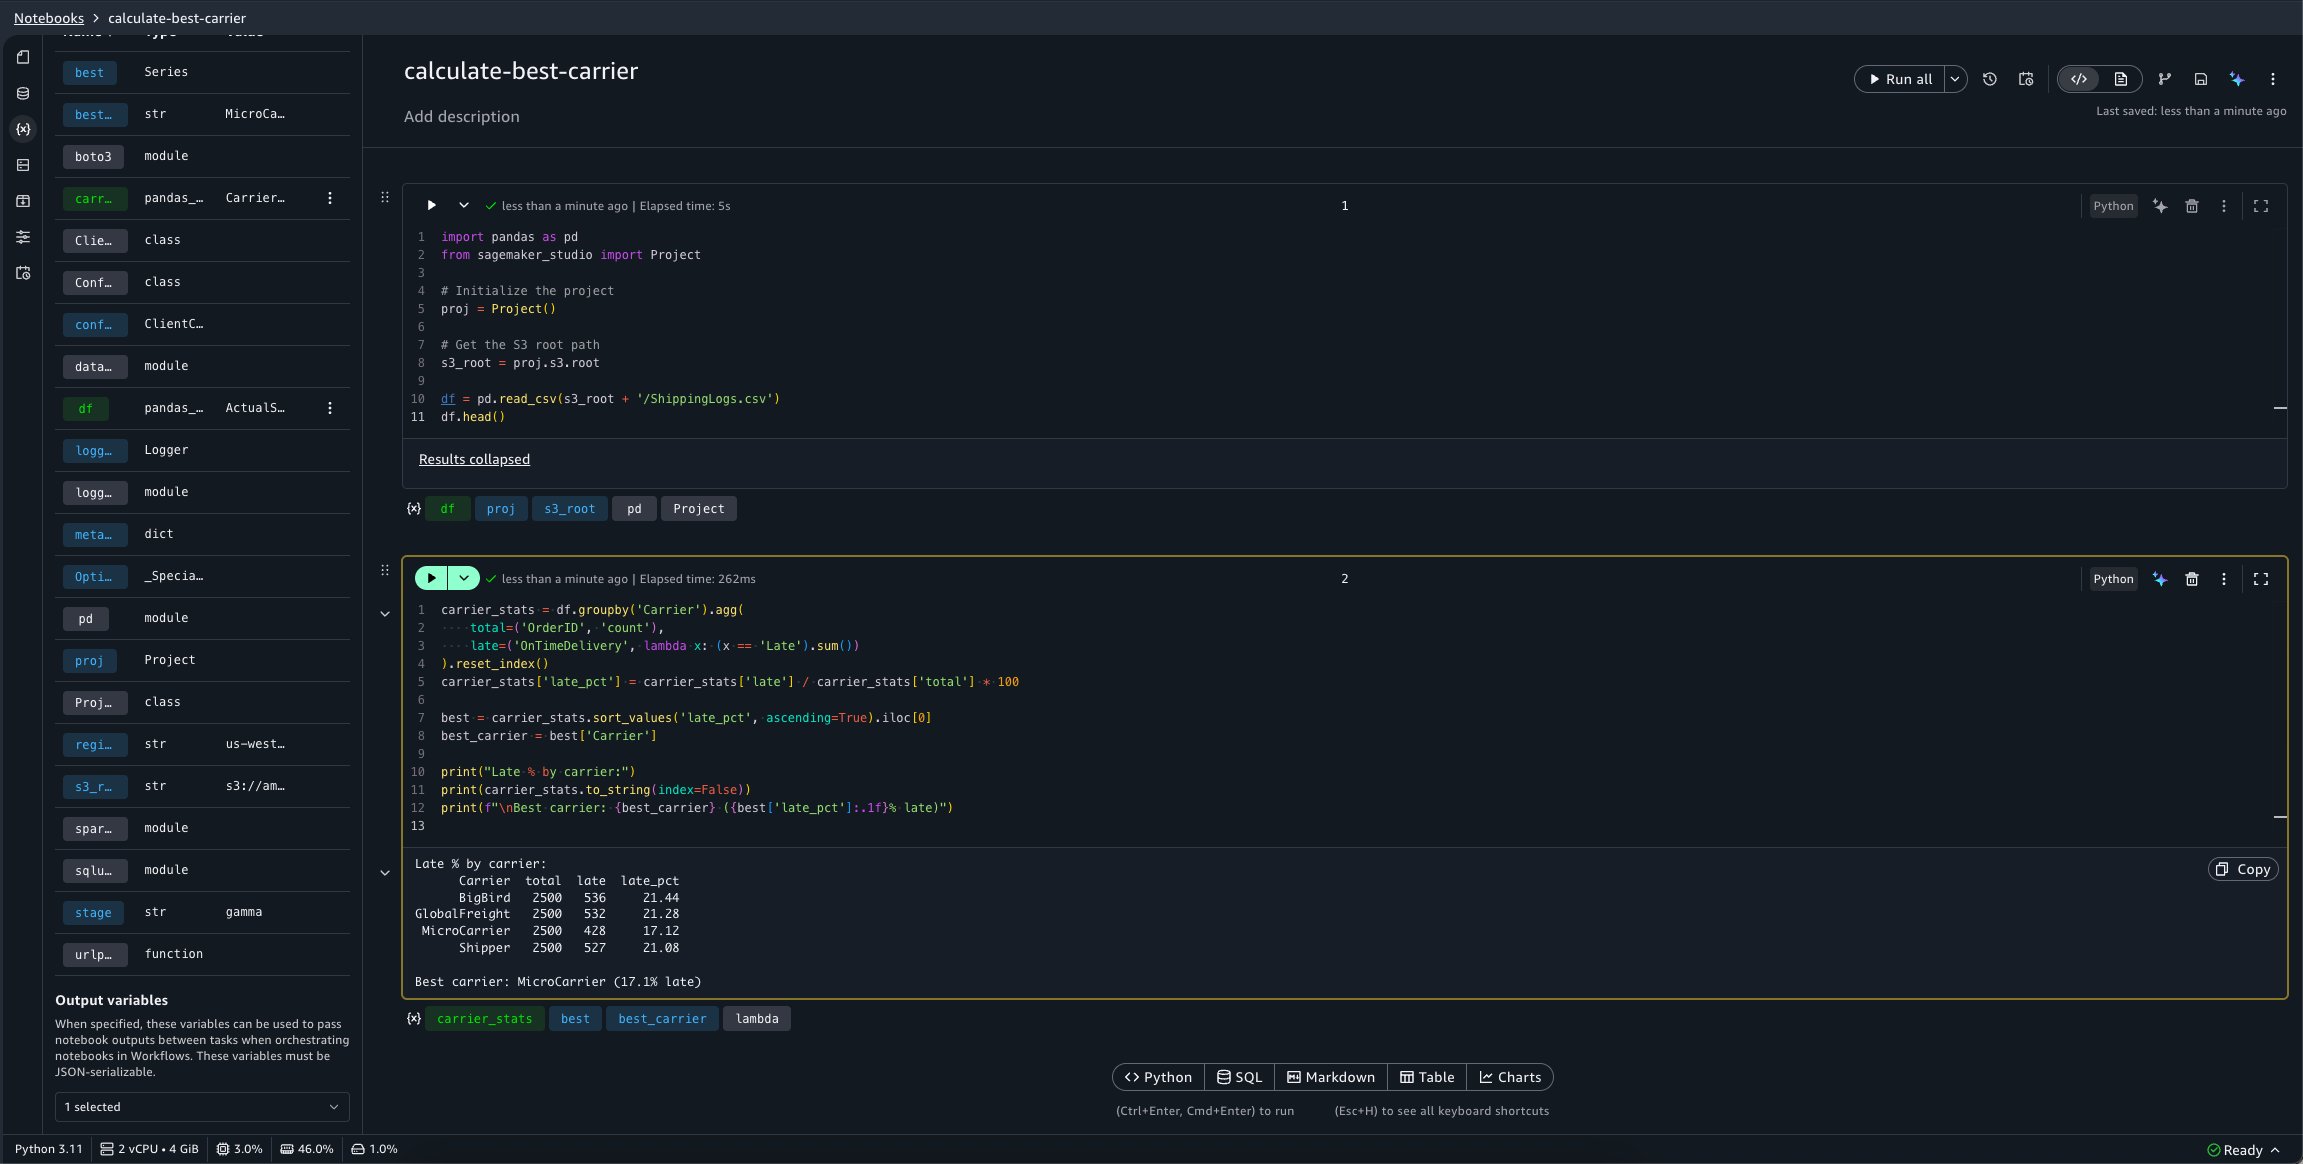Click the AI sparkle icon on cell 2
Viewport: 2303px width, 1164px height.
click(2160, 579)
